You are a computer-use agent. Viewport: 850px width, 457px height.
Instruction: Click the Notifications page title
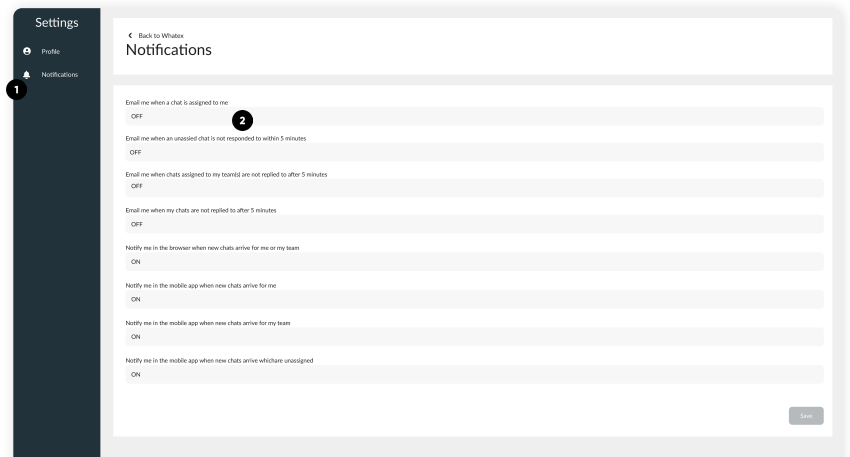pos(169,51)
